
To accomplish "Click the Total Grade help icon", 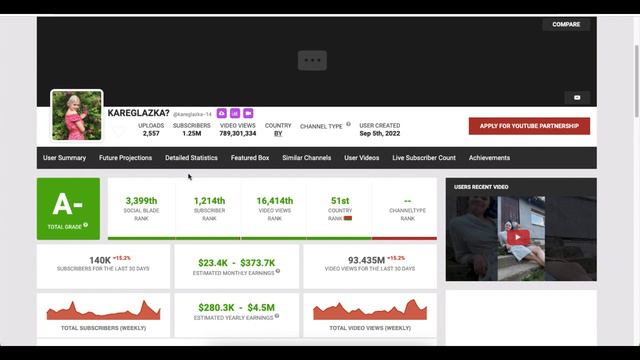I will tap(86, 225).
